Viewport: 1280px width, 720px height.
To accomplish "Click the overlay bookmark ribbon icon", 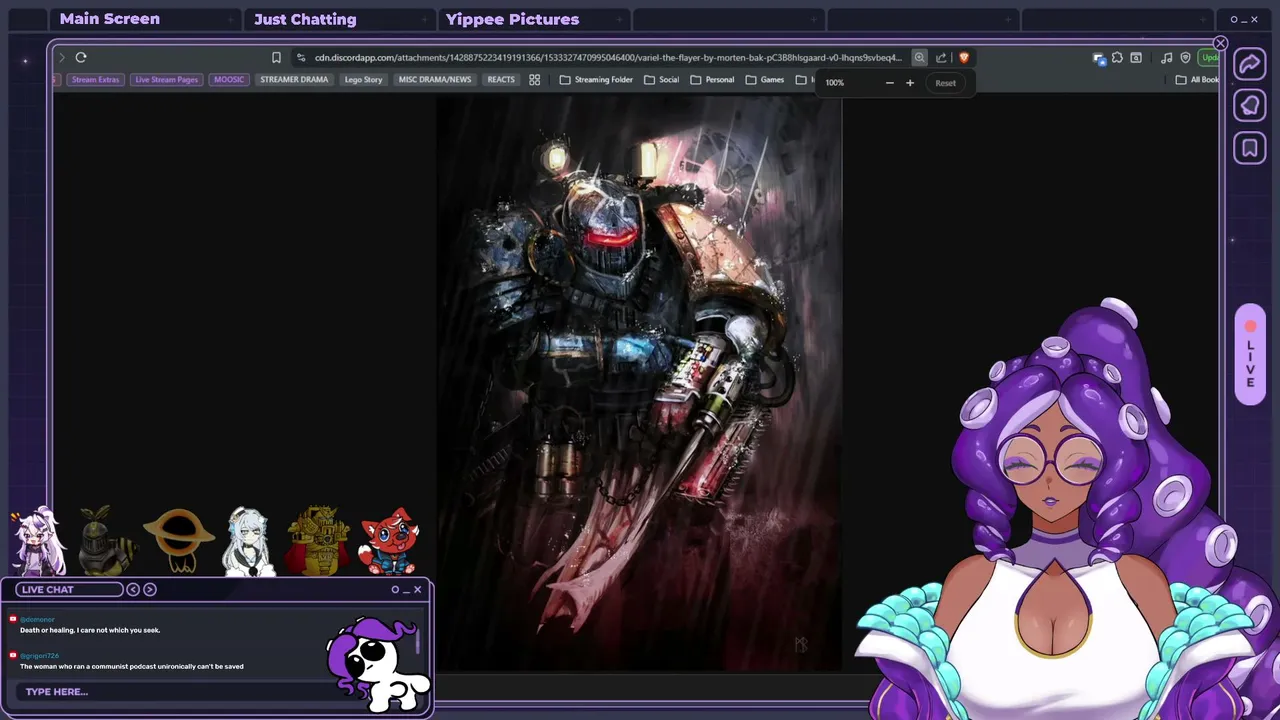I will click(1250, 148).
